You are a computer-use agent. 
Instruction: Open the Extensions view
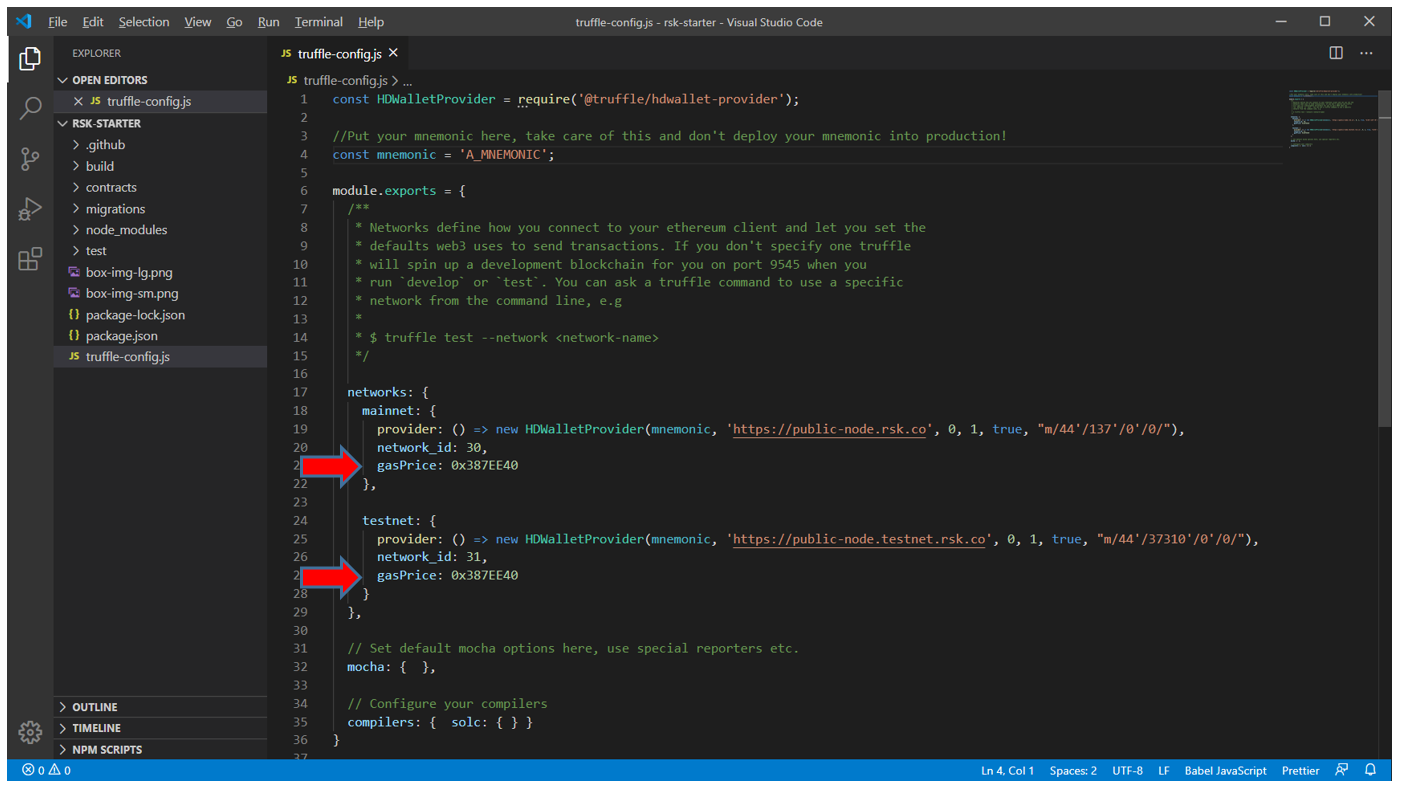tap(30, 259)
